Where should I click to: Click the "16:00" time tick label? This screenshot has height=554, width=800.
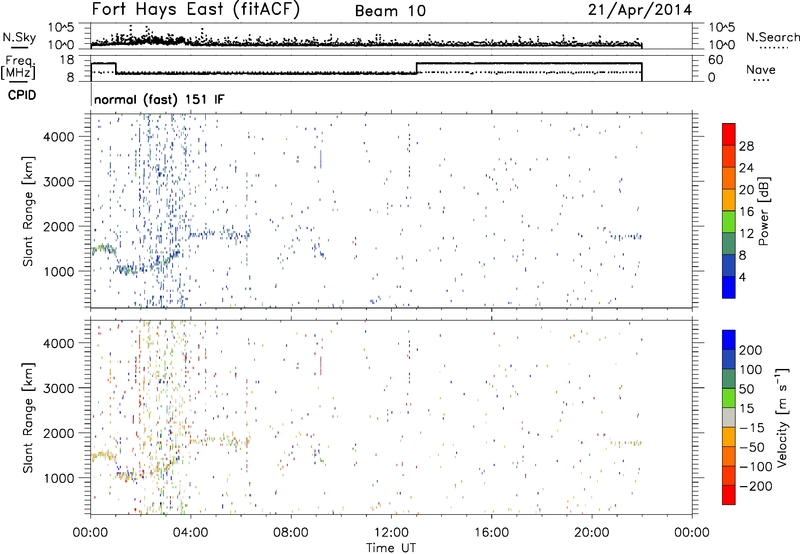coord(491,533)
